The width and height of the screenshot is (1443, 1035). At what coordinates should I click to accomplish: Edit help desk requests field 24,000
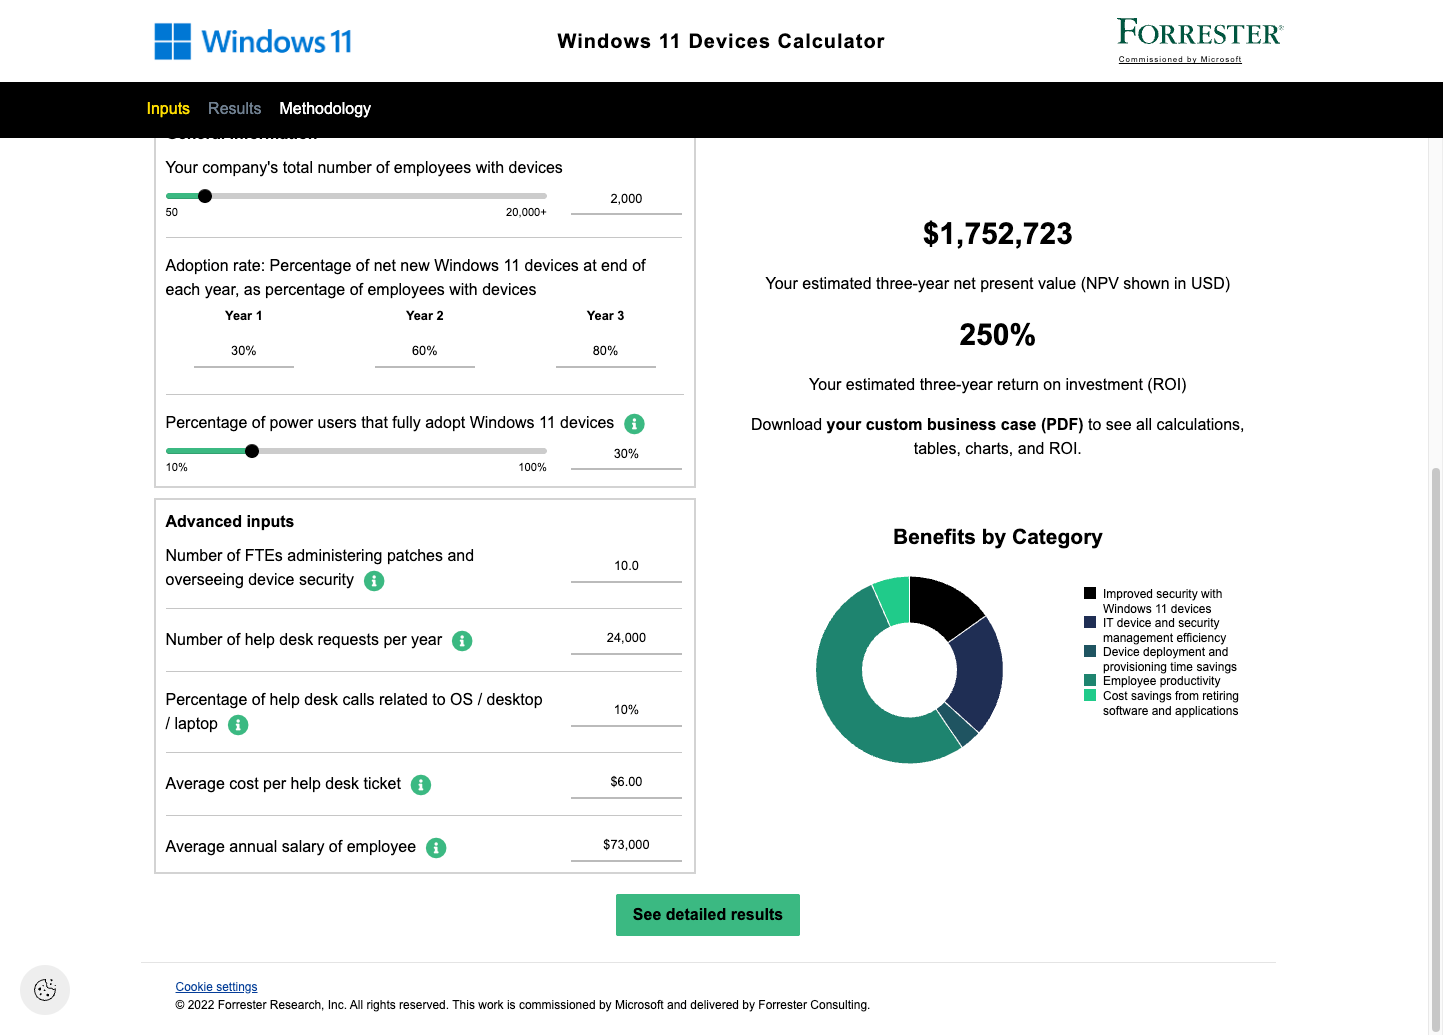coord(626,638)
